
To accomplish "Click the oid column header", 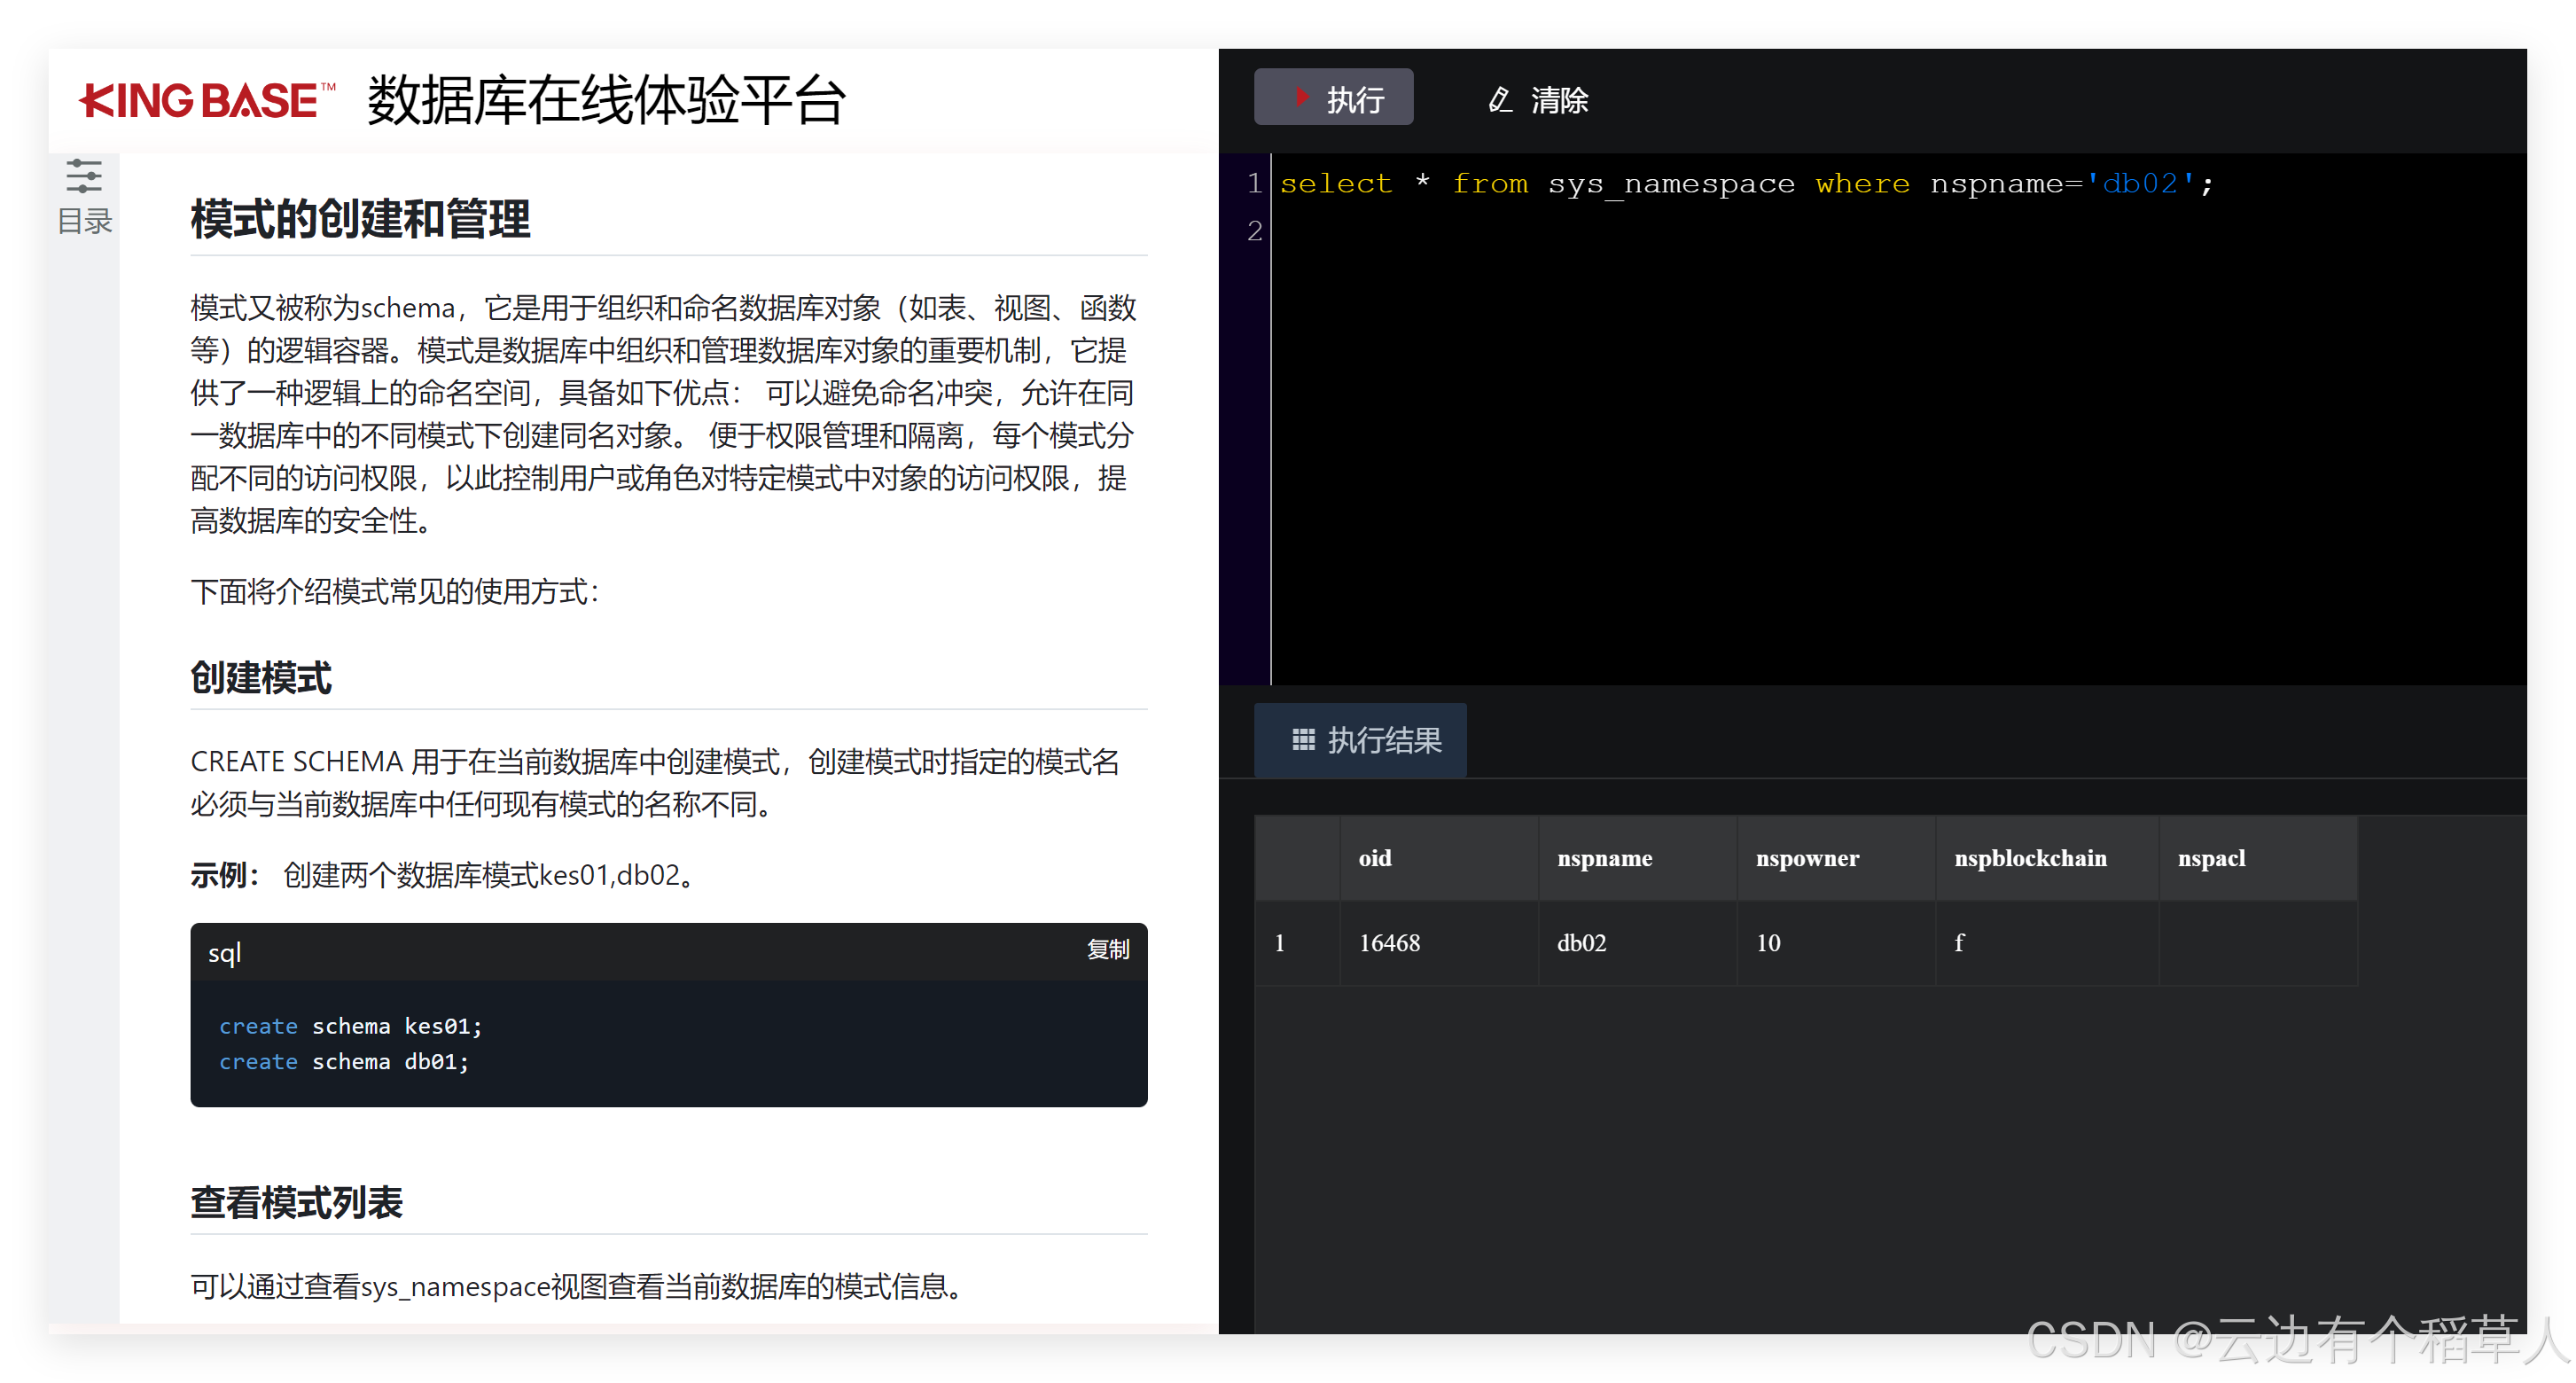I will pos(1374,858).
